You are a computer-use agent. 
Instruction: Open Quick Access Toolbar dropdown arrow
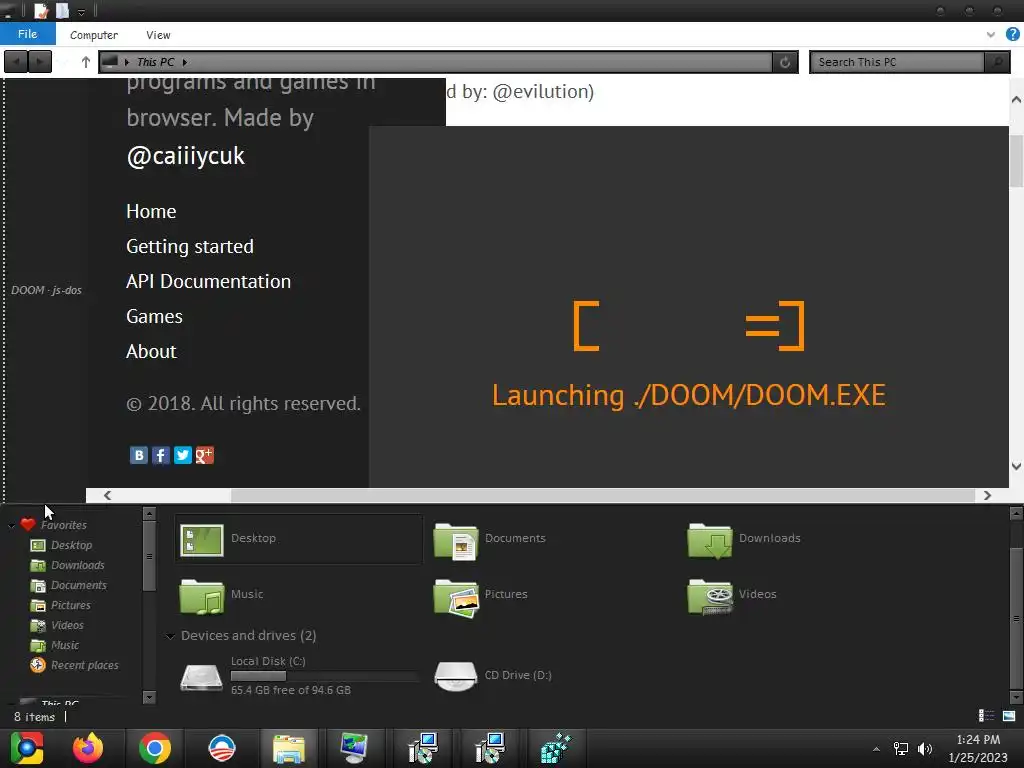[81, 12]
